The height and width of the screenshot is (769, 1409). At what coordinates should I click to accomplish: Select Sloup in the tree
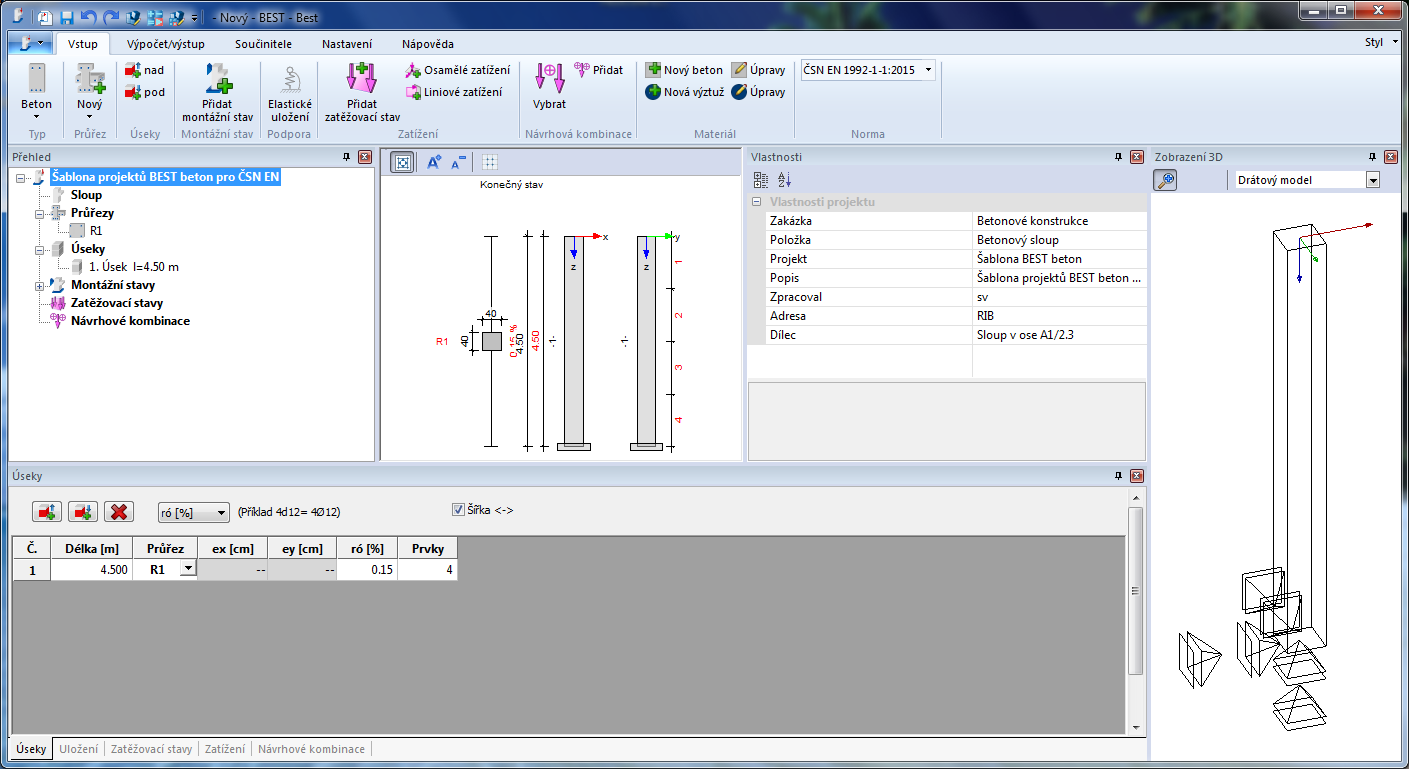point(86,195)
